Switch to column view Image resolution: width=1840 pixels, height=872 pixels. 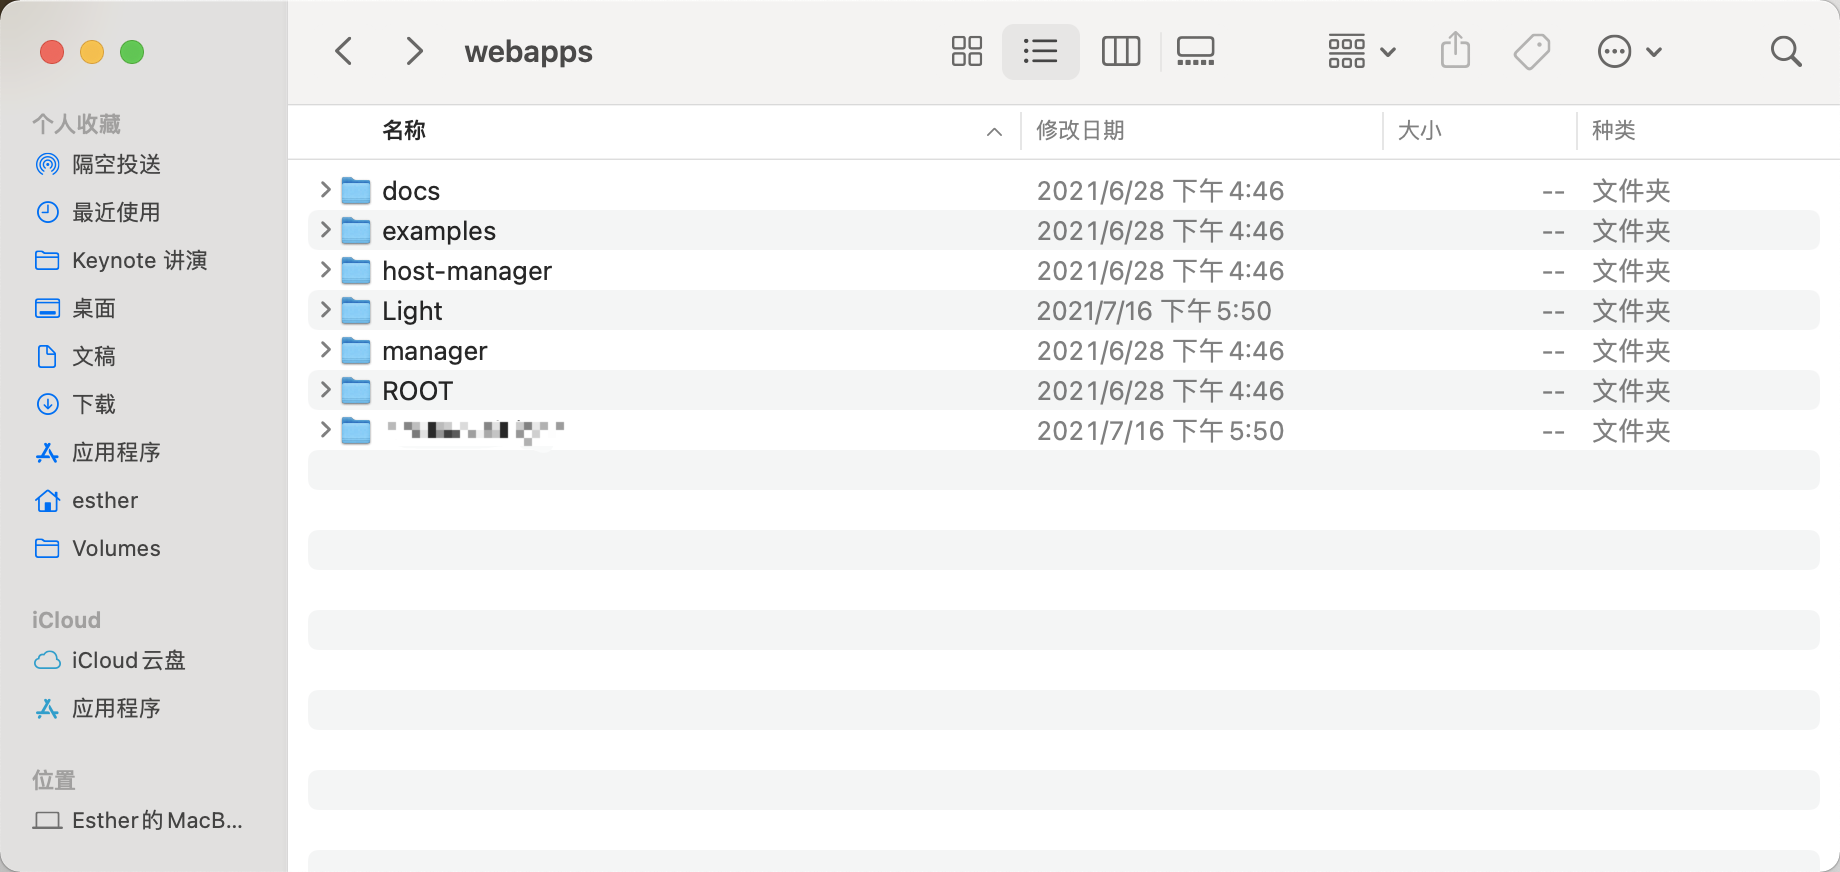click(1121, 51)
